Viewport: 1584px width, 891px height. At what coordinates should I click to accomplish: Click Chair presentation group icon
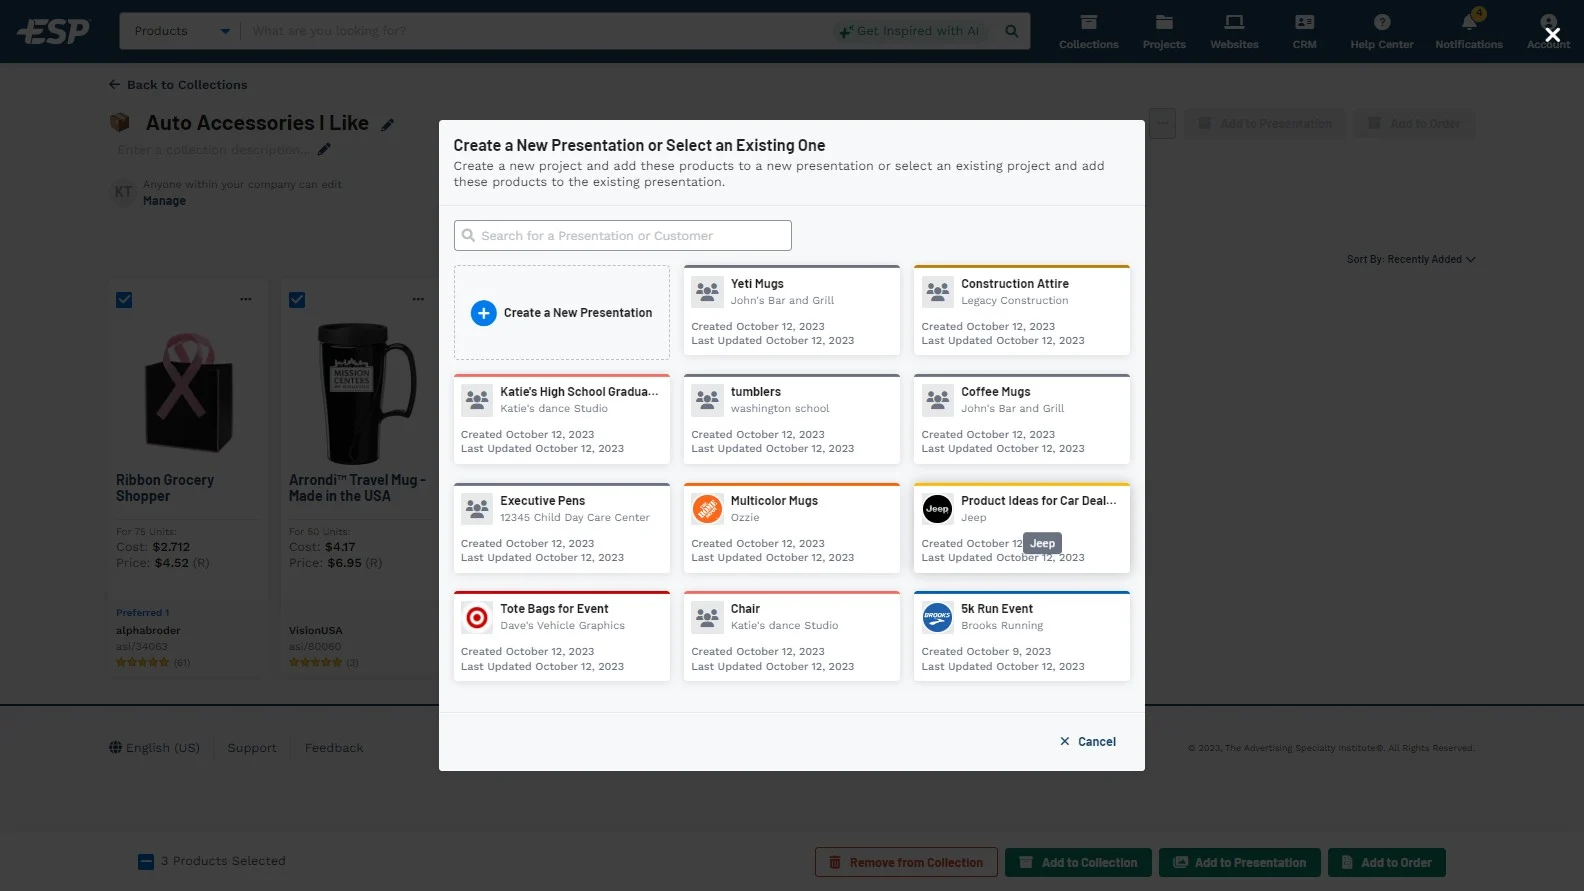(x=707, y=618)
